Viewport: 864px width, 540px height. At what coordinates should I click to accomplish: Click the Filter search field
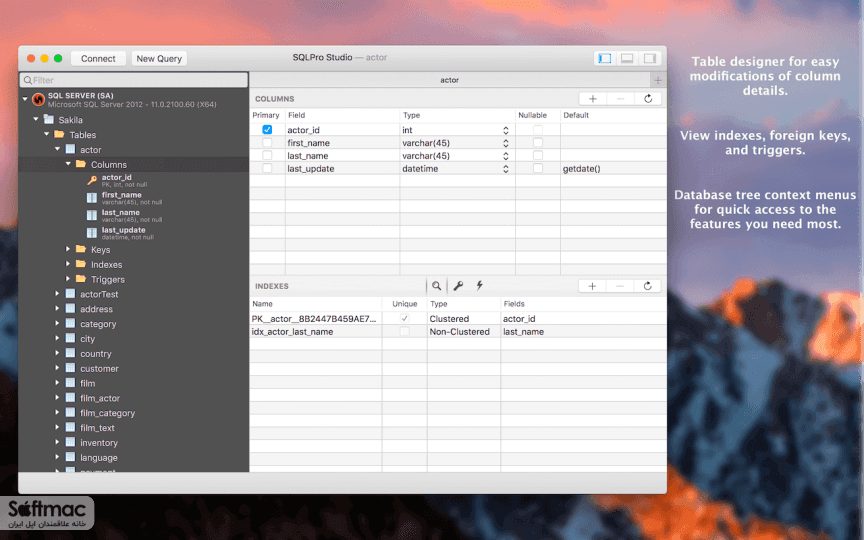click(134, 80)
